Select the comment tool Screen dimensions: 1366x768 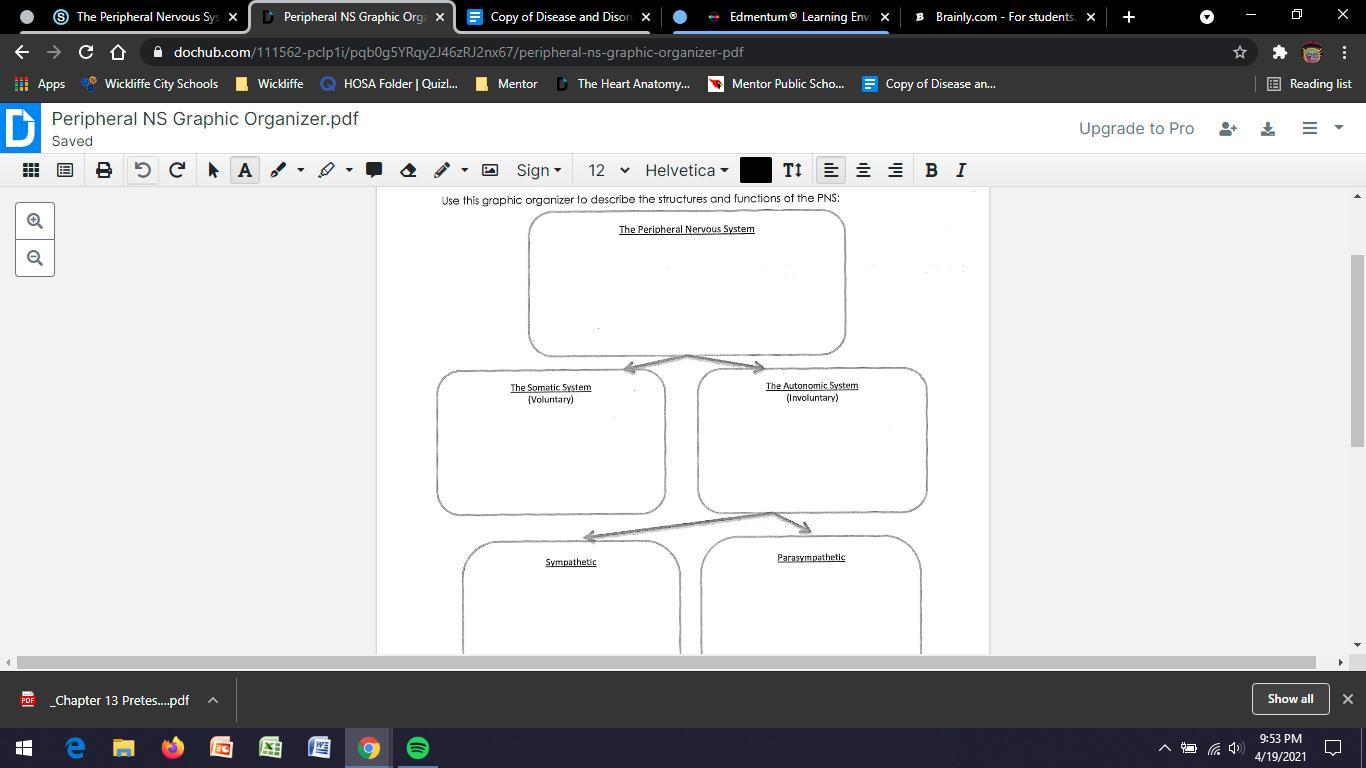374,170
